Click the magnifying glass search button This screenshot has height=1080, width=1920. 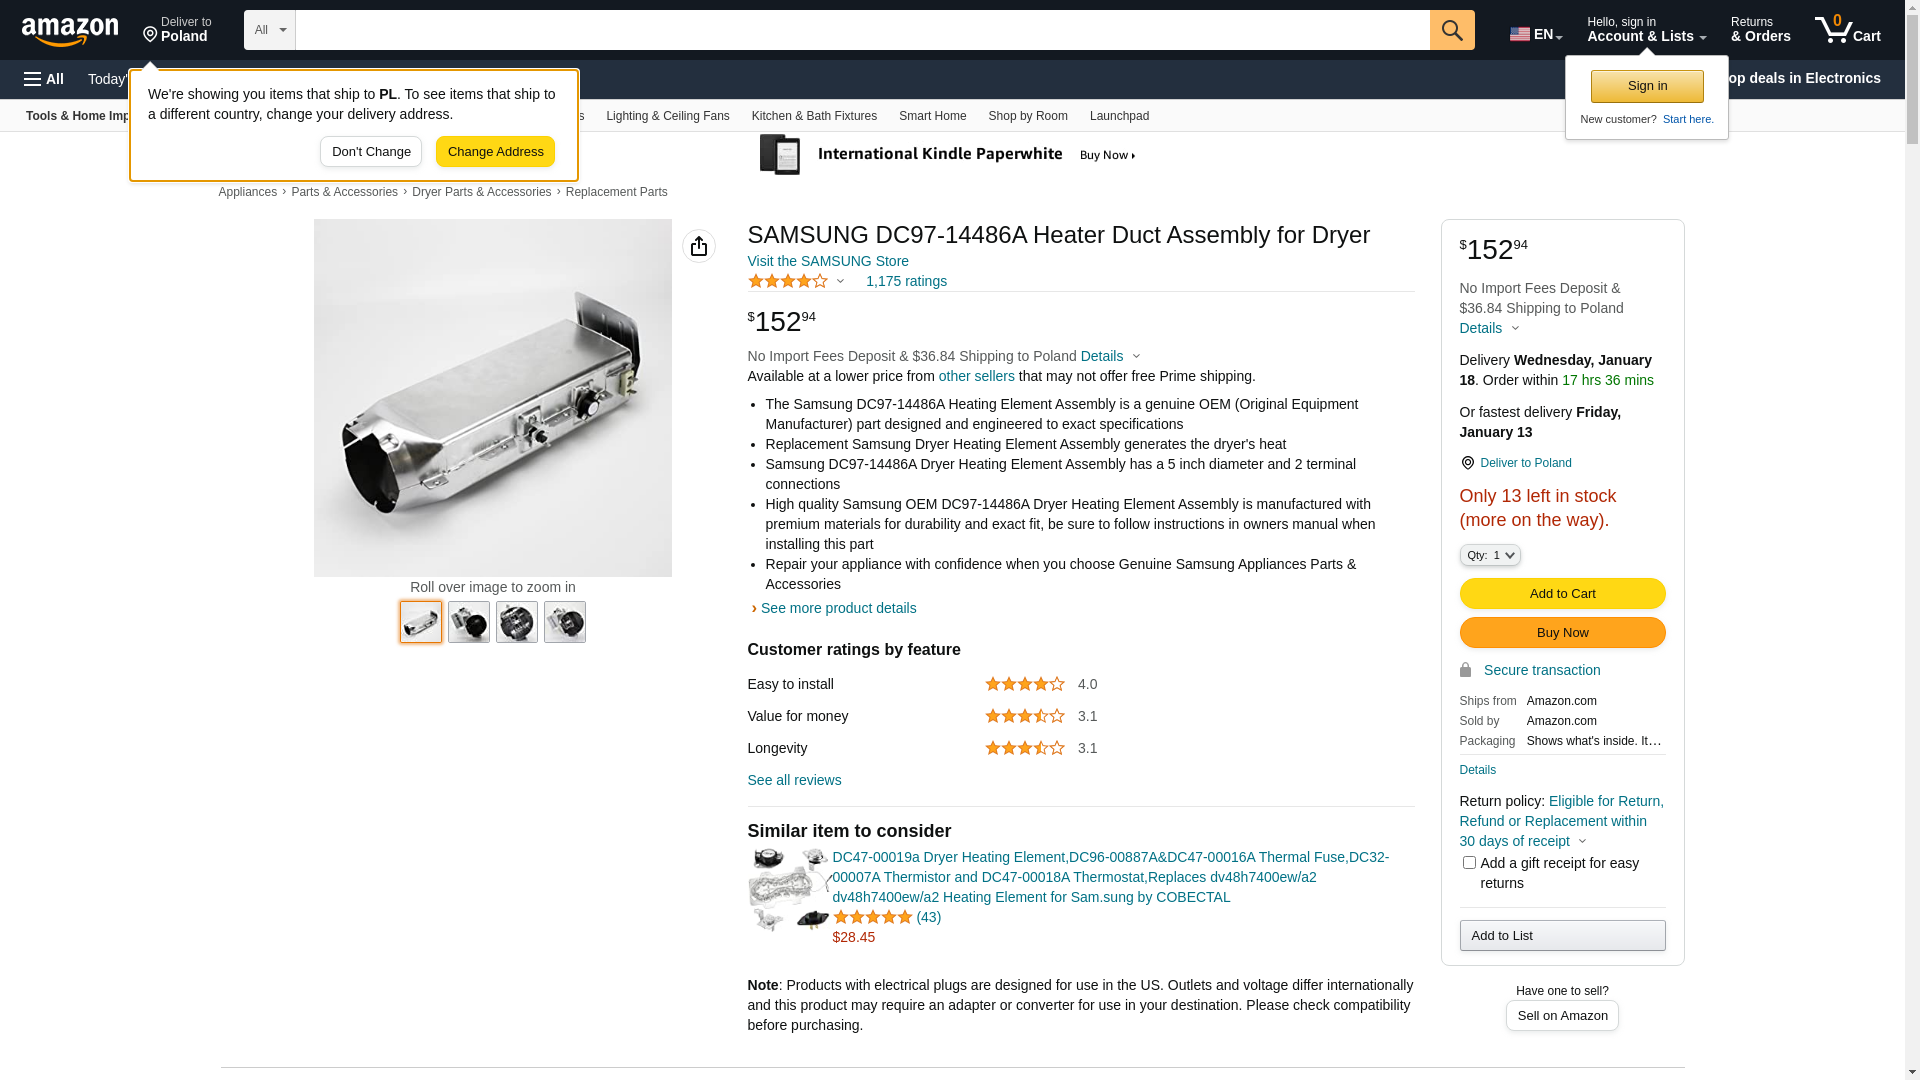[x=1451, y=30]
